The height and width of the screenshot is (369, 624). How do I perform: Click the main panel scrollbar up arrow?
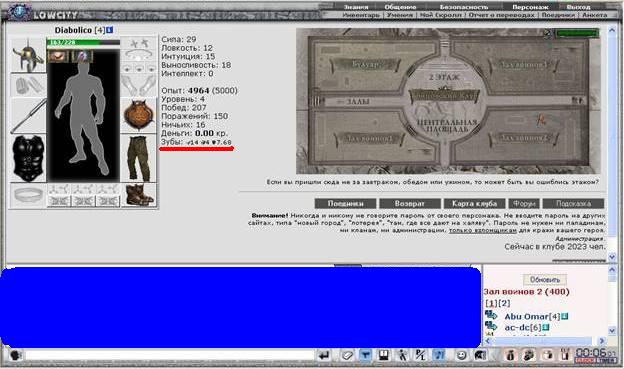pos(612,30)
